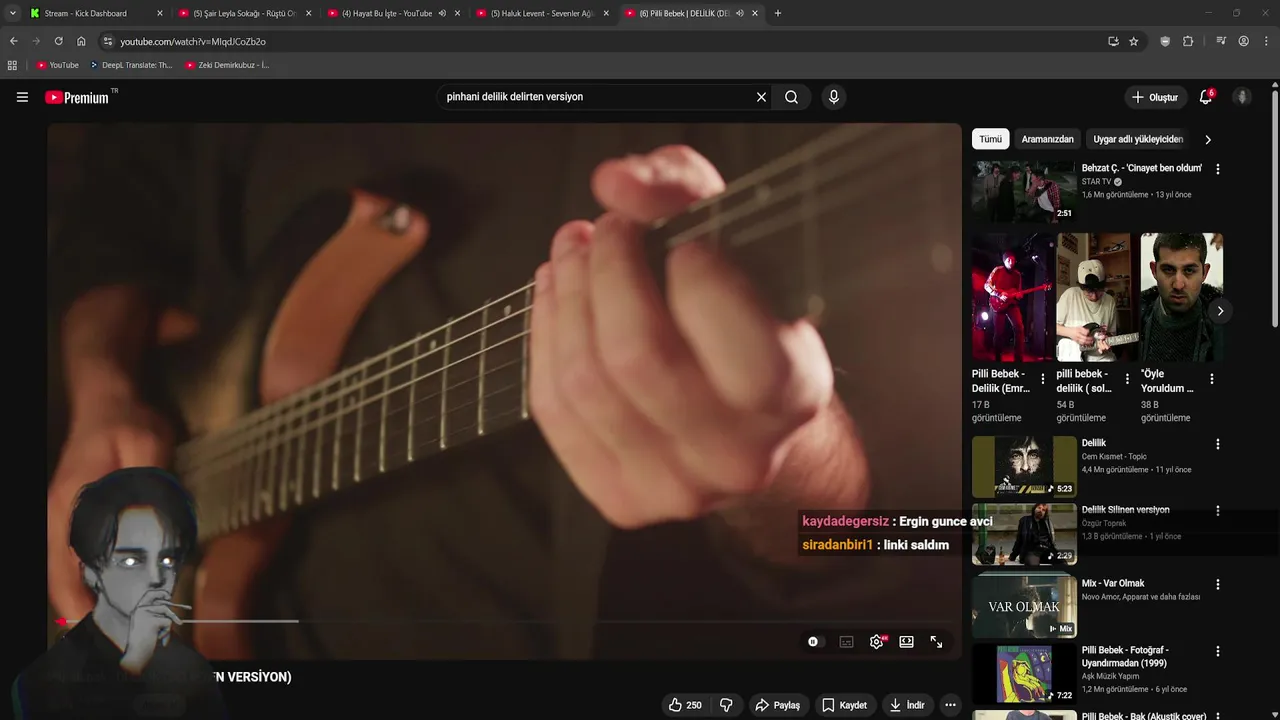Switch to the Şair Leyla Sokağı tab

coord(243,13)
